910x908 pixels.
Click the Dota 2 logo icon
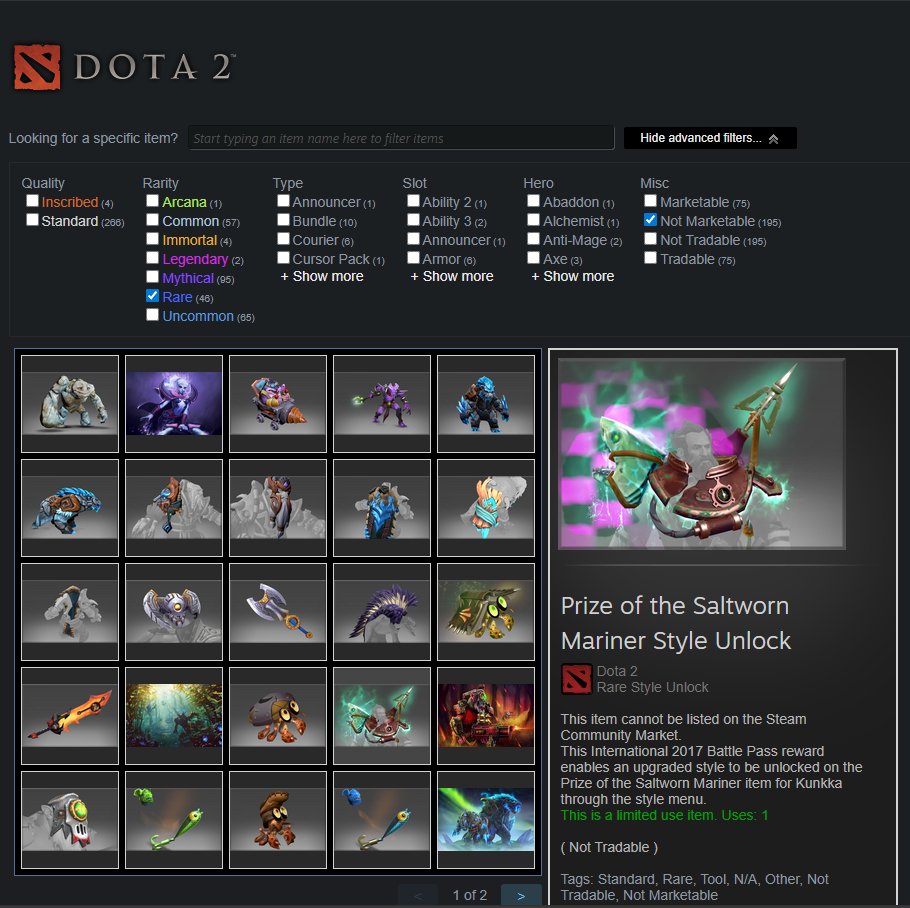click(37, 67)
